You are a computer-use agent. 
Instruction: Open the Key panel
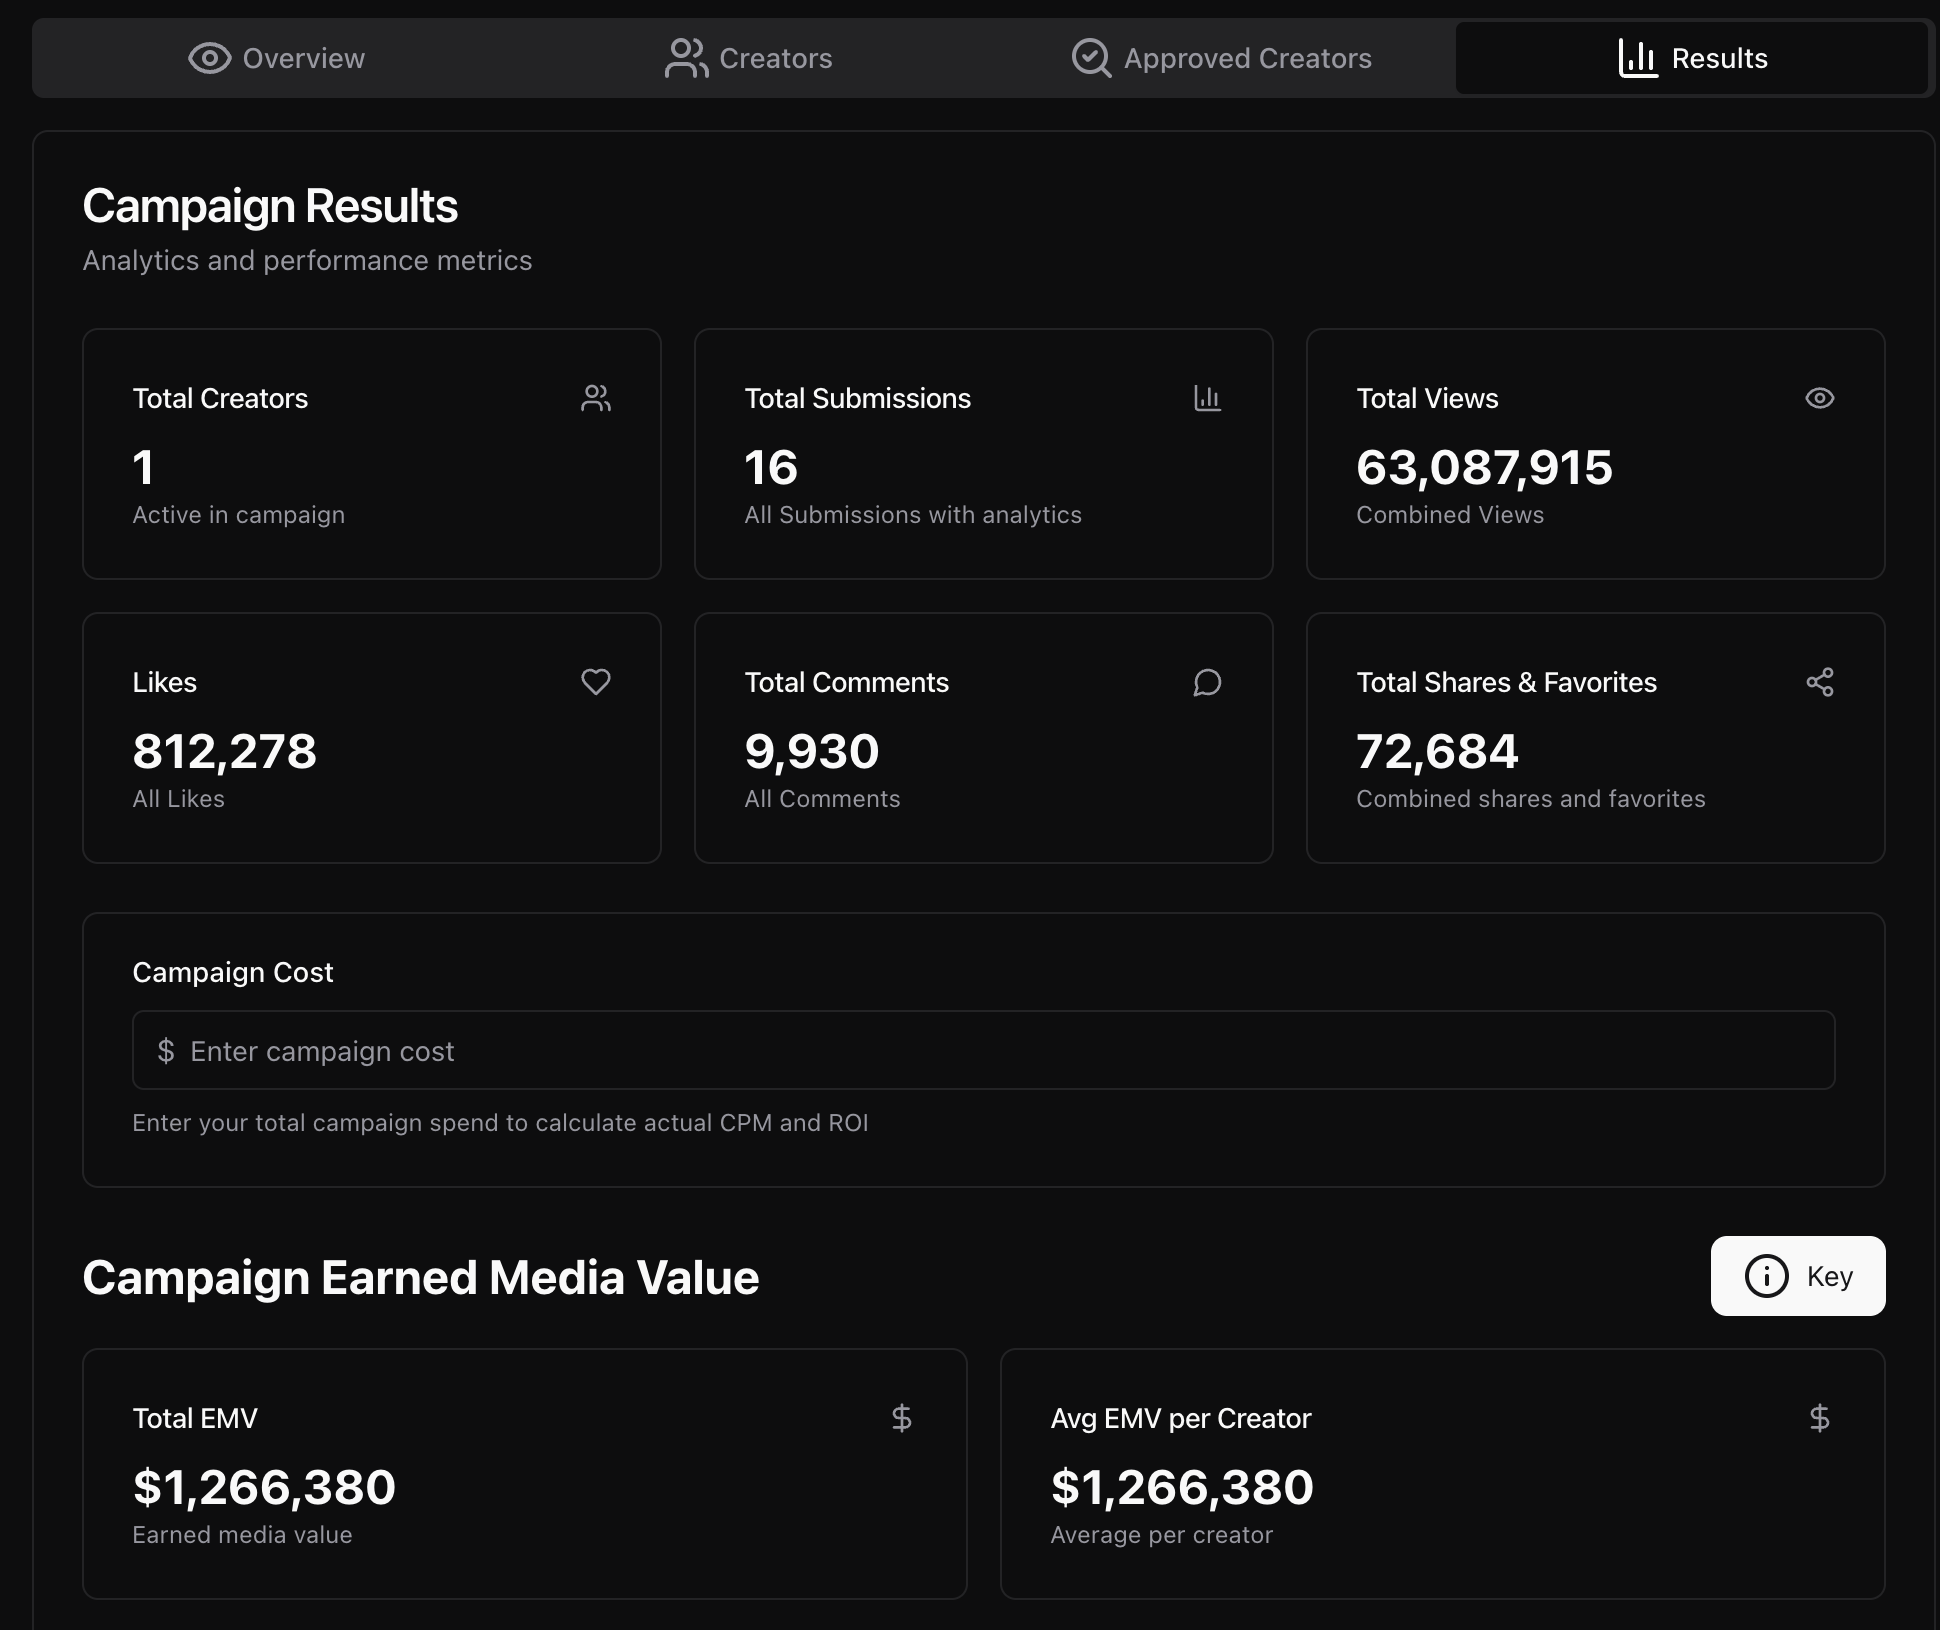tap(1797, 1277)
